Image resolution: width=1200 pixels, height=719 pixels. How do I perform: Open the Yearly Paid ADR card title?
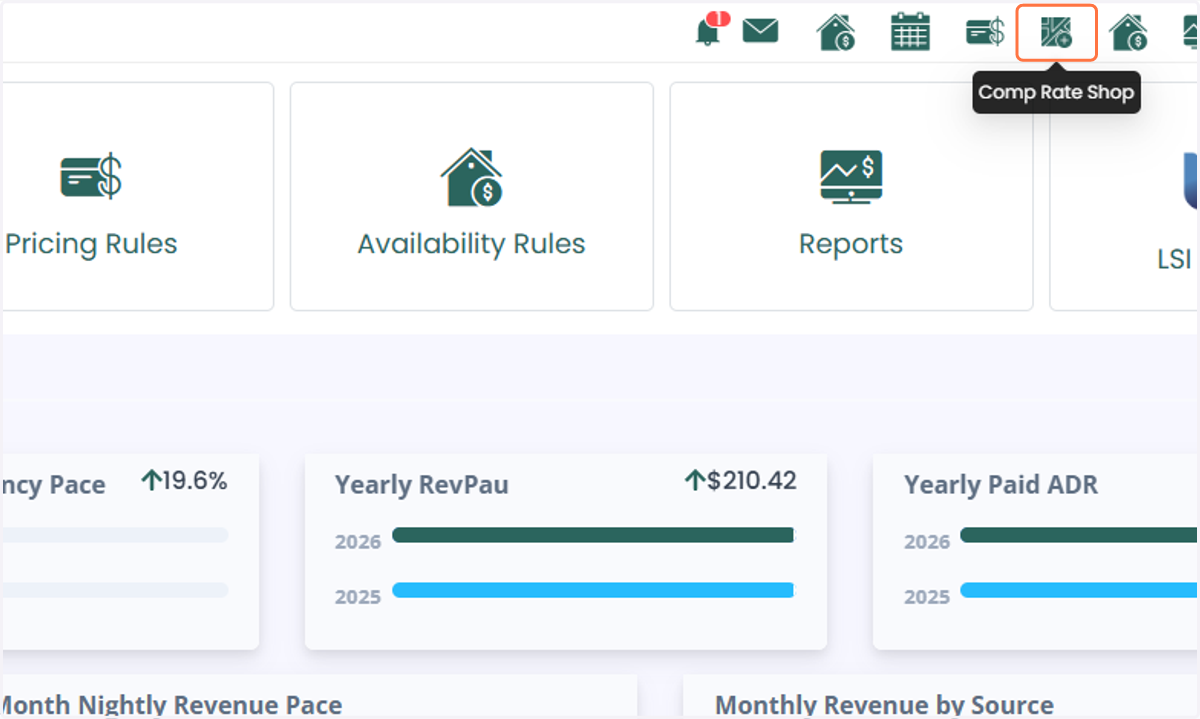click(1001, 485)
